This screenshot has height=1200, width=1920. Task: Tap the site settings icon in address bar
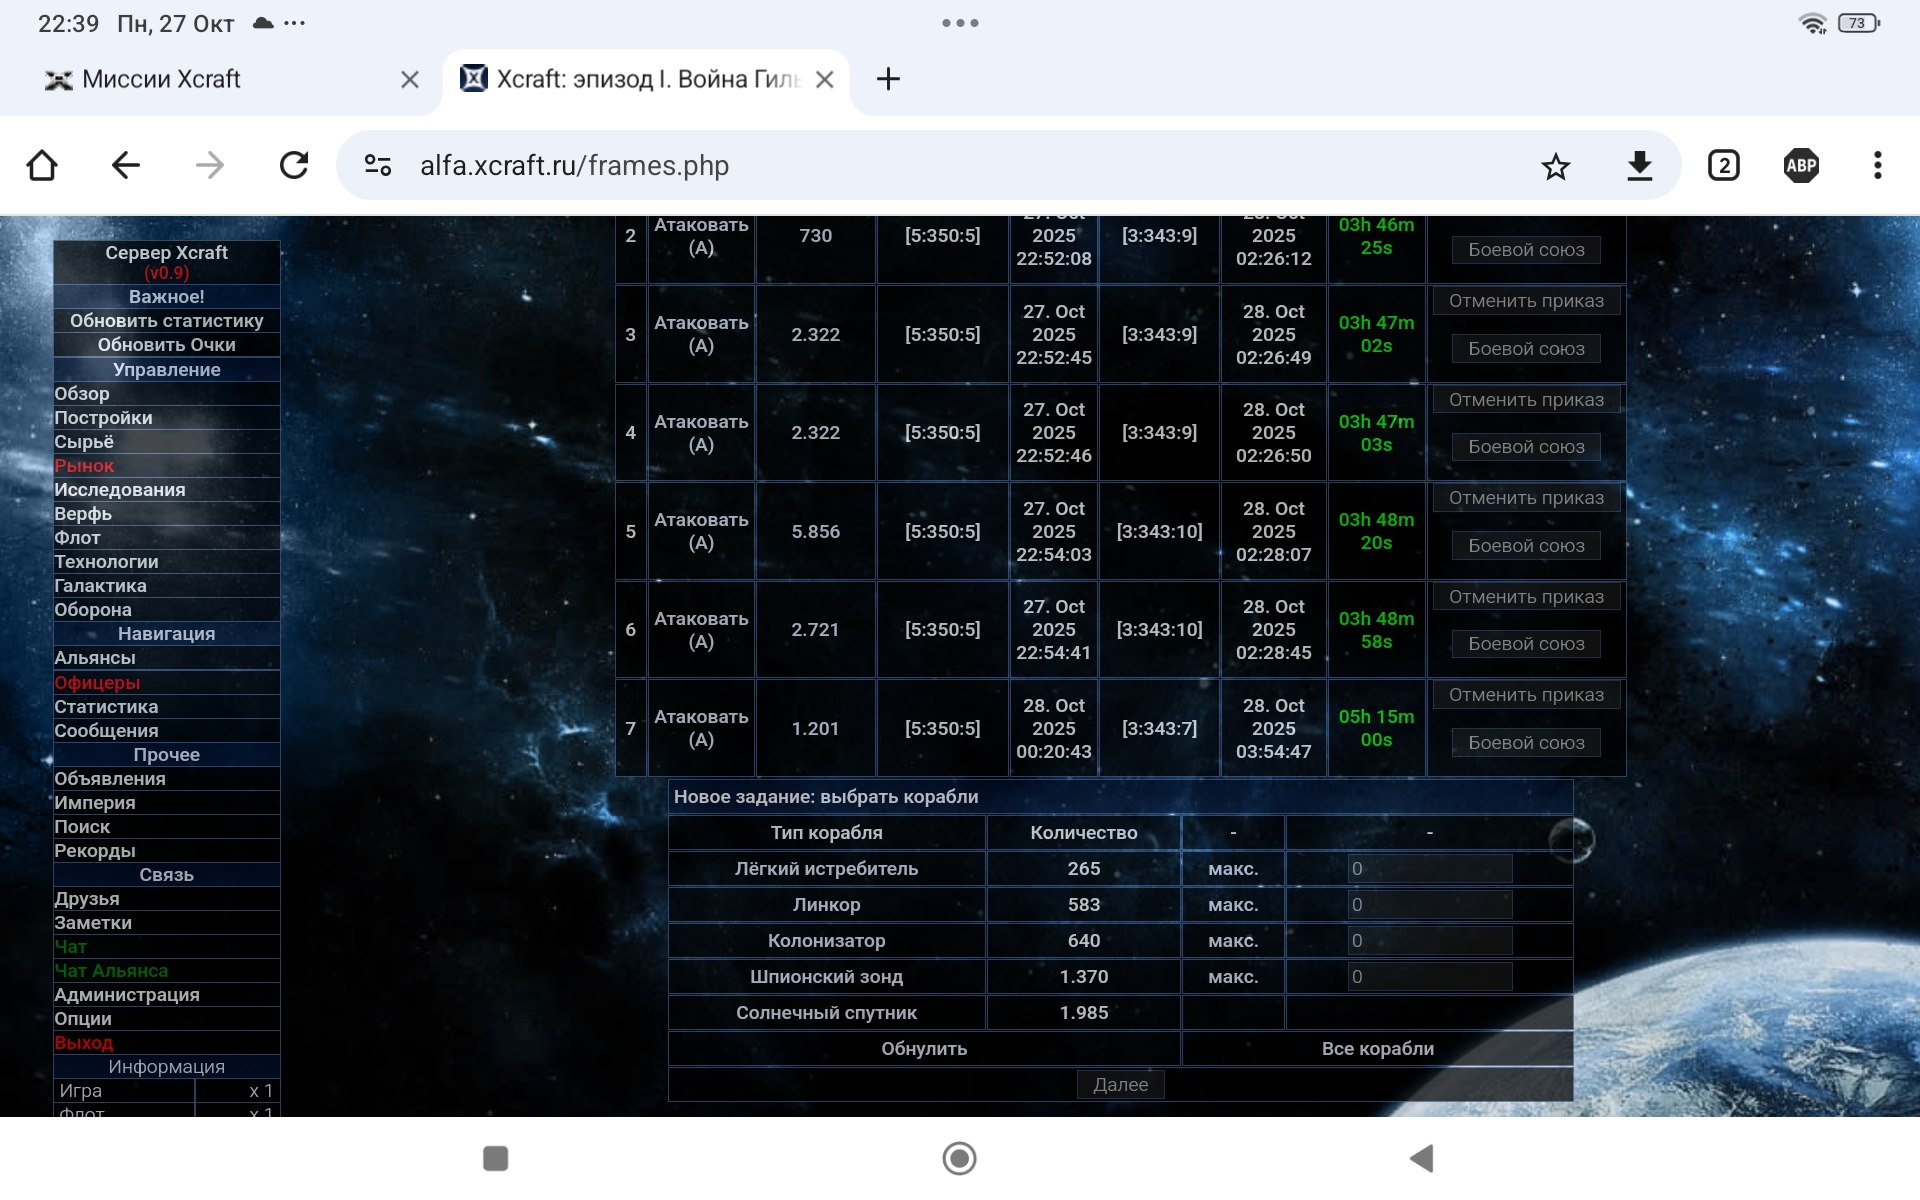pyautogui.click(x=378, y=165)
